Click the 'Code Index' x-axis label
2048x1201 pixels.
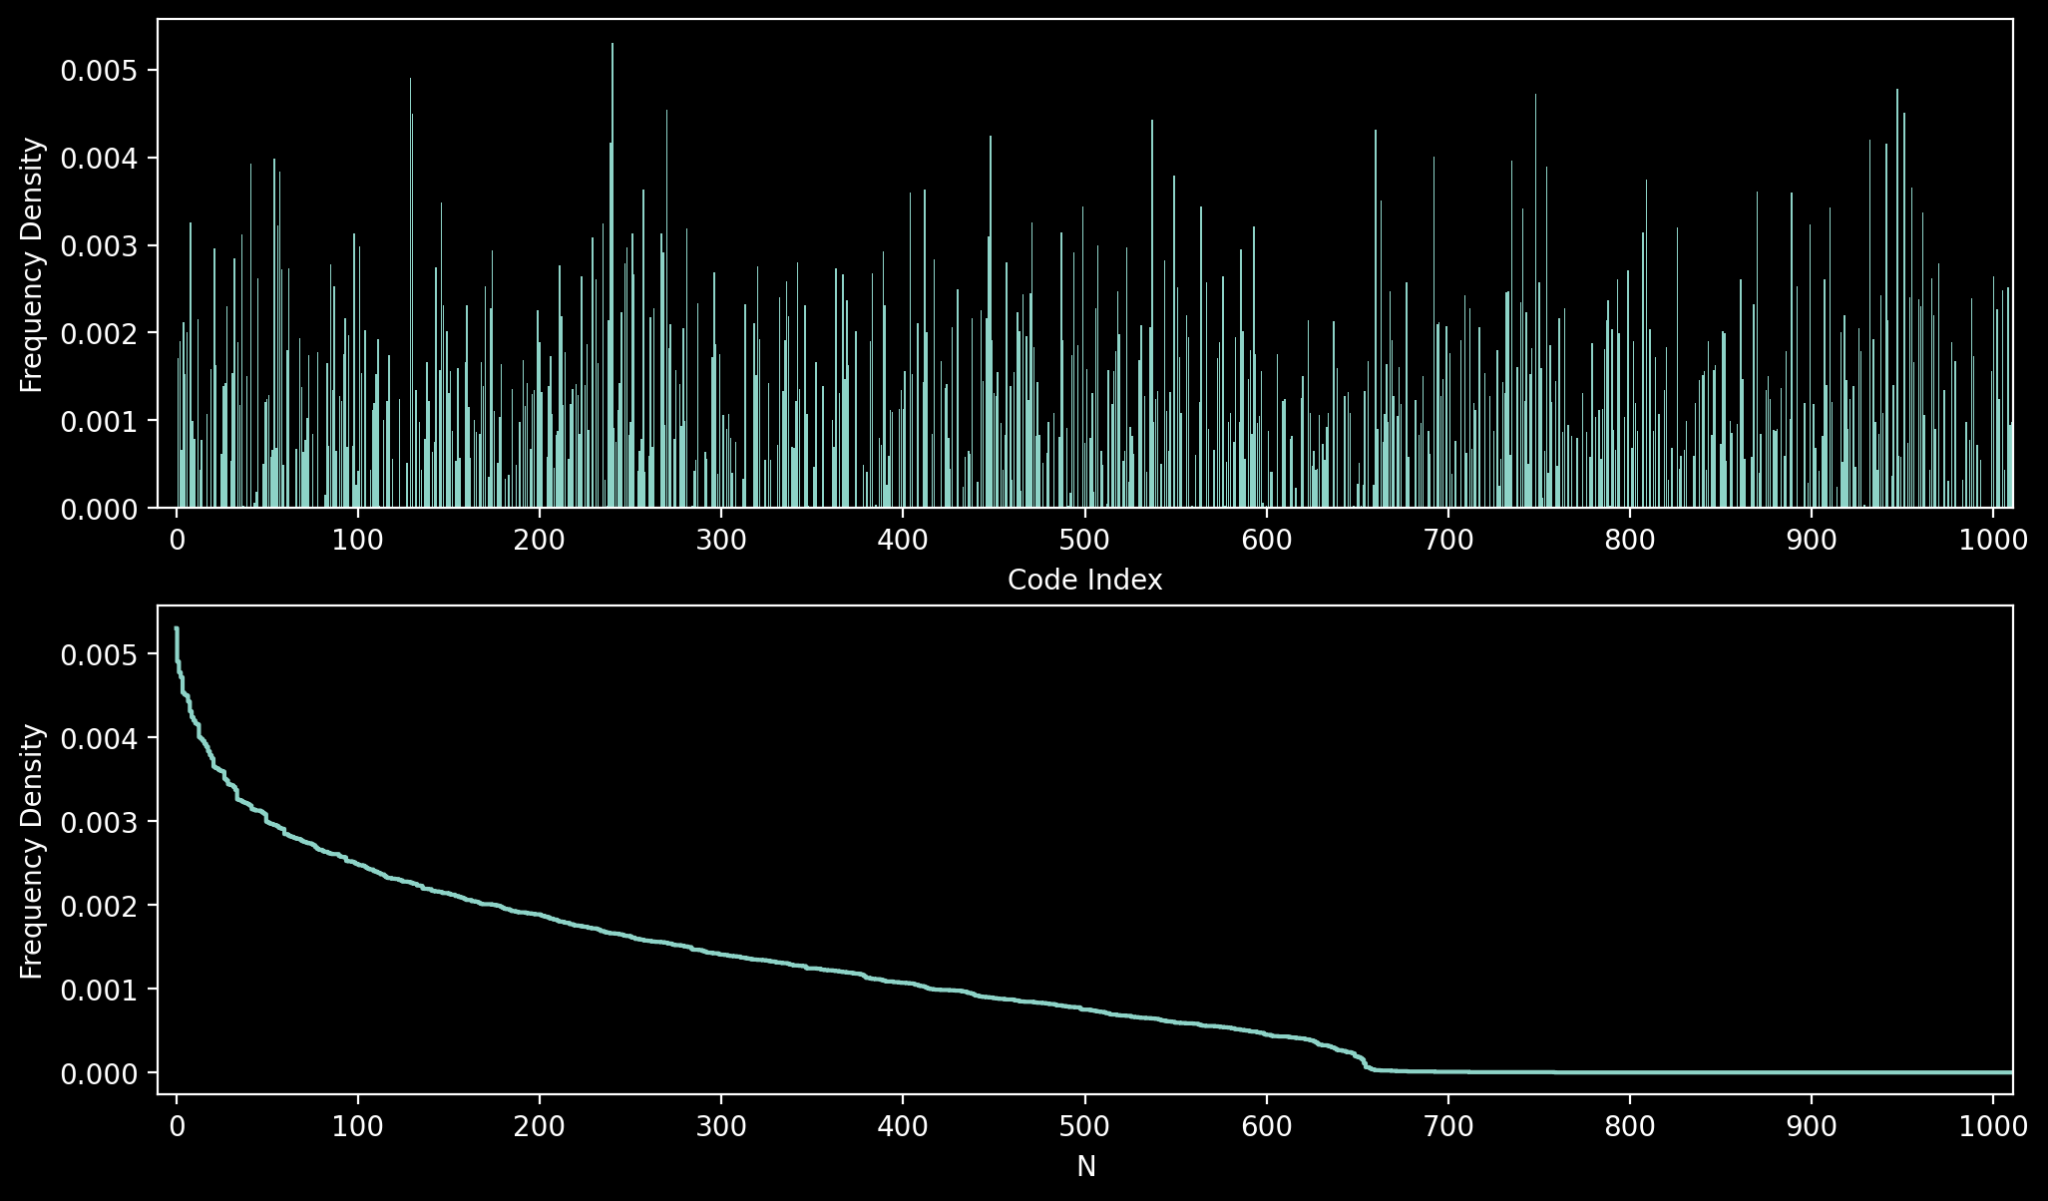tap(1084, 580)
